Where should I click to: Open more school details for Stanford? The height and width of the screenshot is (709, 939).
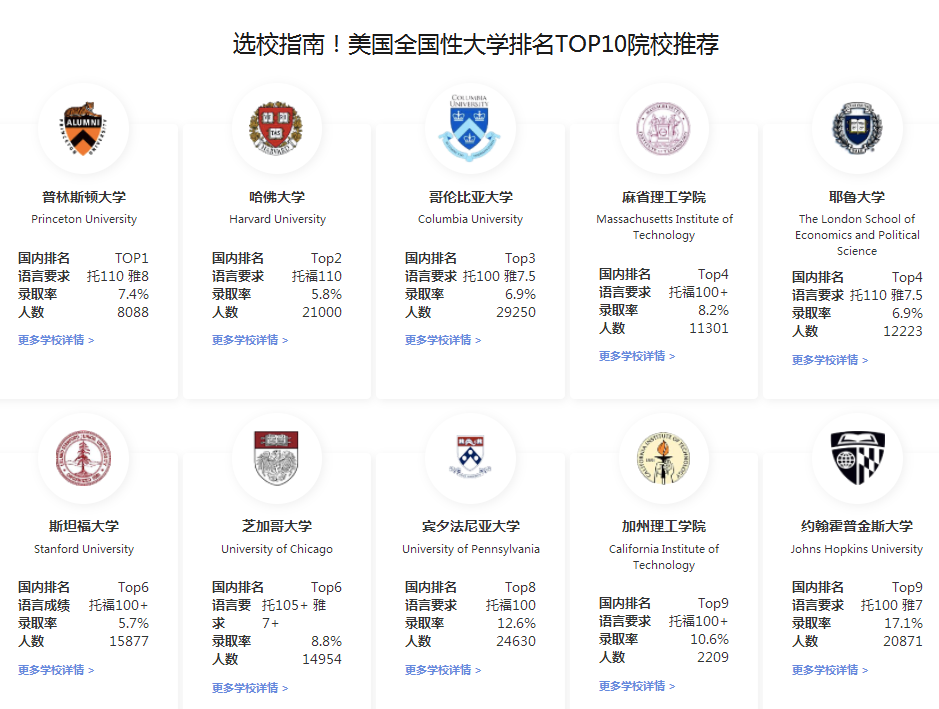click(56, 670)
